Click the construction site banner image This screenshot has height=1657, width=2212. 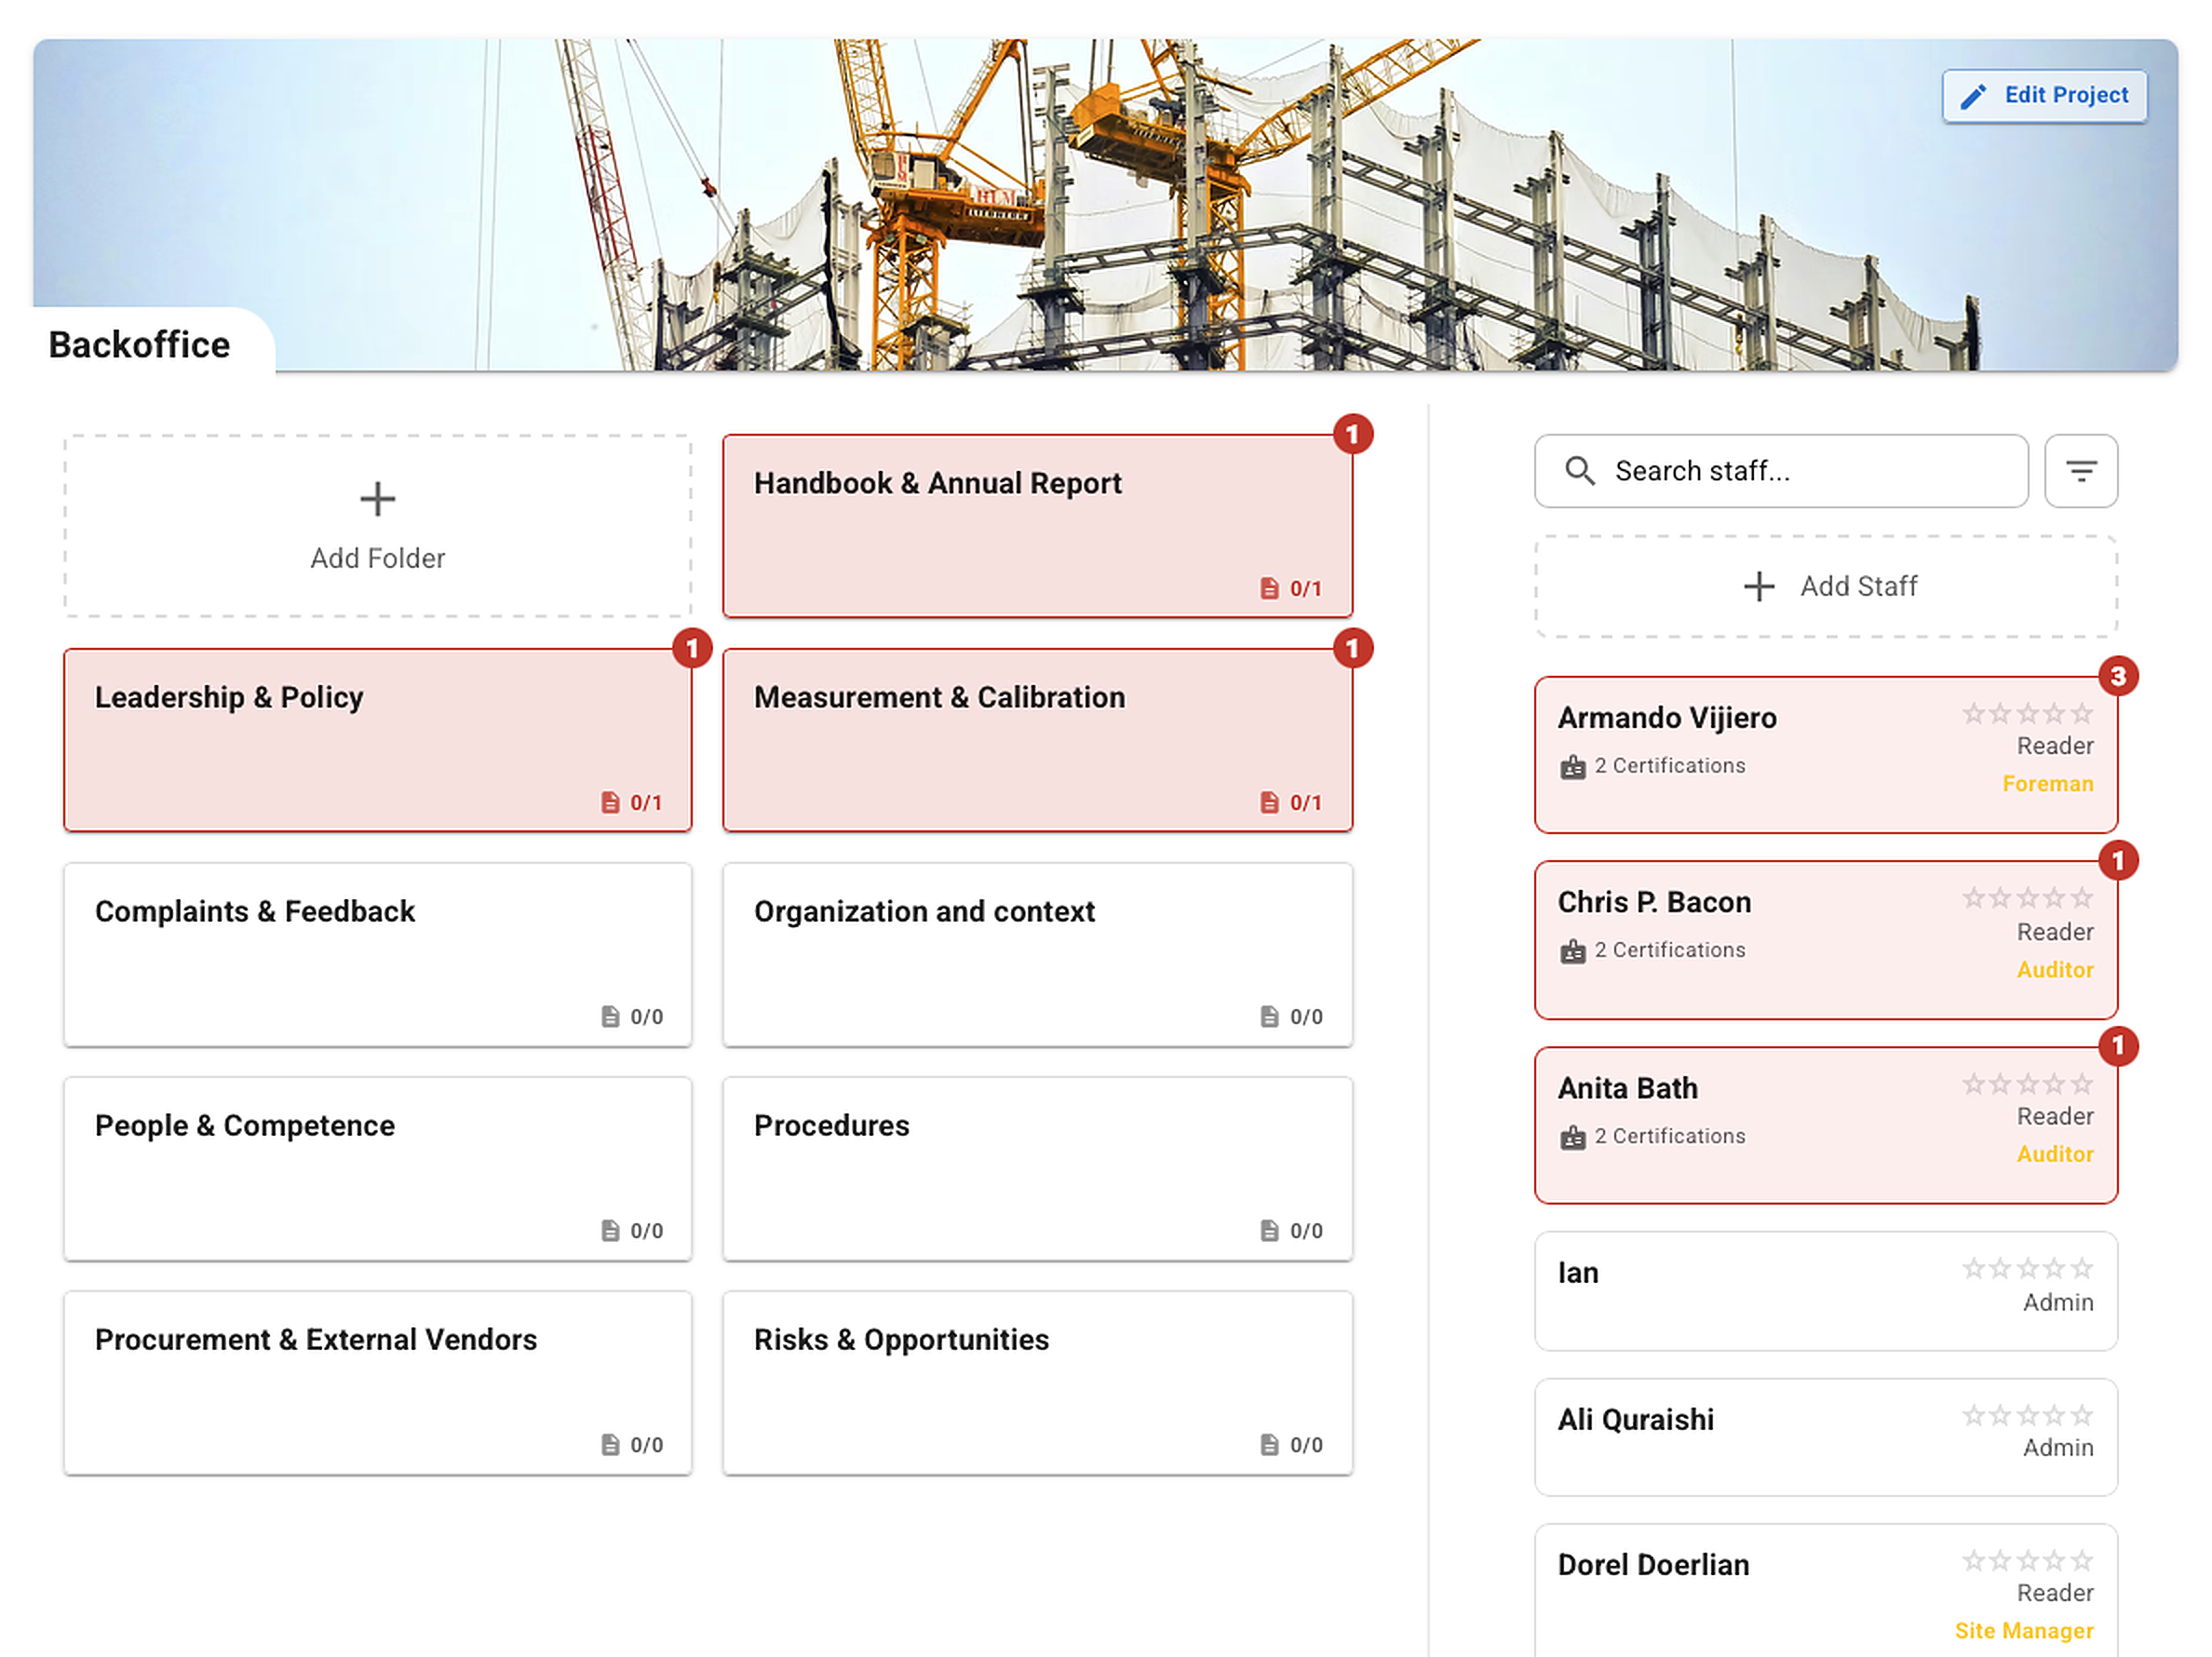1105,205
